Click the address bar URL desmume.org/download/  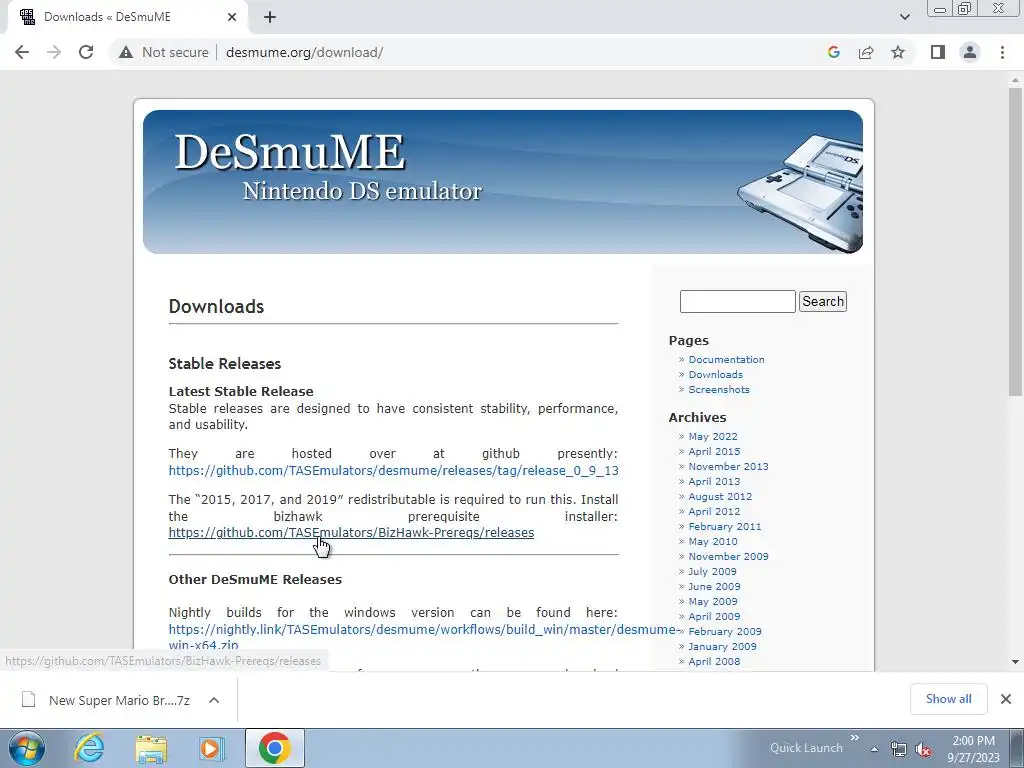click(x=304, y=52)
